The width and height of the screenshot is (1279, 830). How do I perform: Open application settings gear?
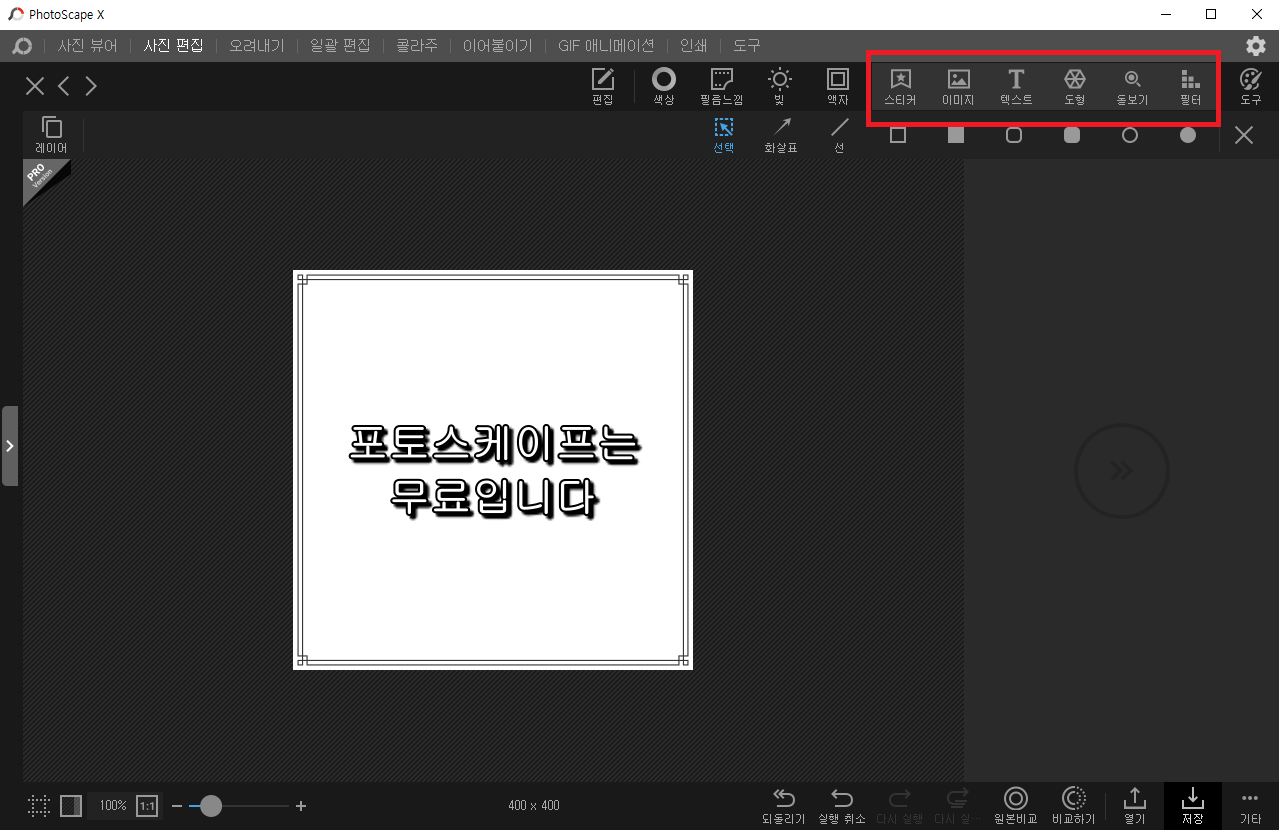[x=1255, y=45]
